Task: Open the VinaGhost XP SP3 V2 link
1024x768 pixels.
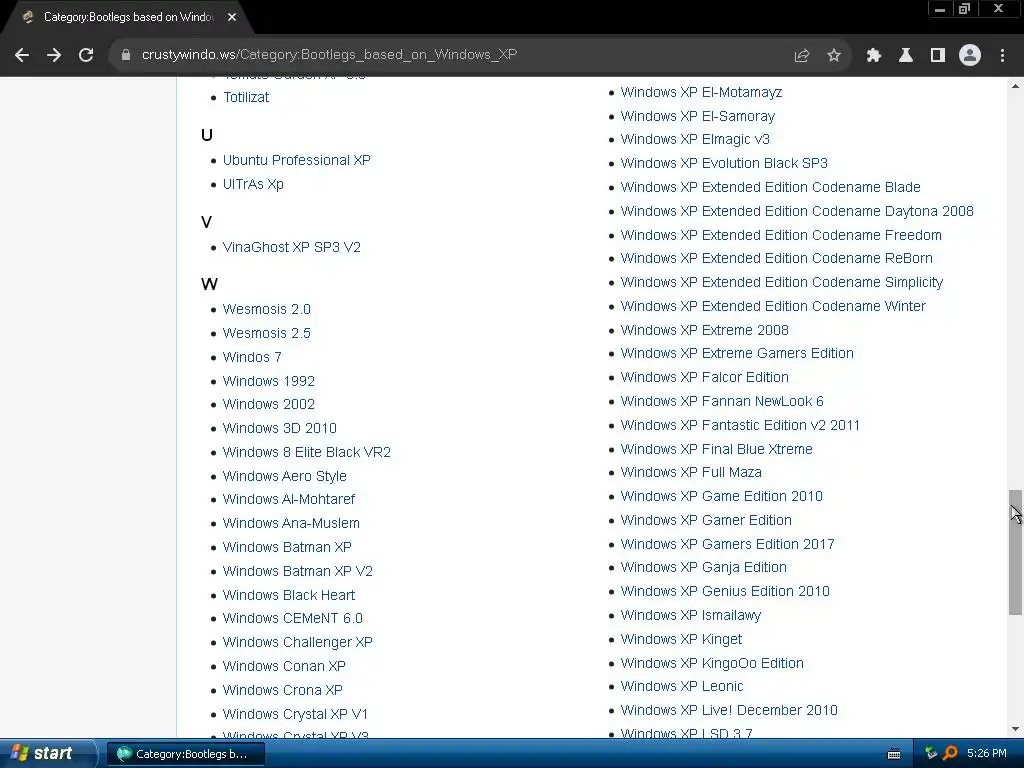Action: [291, 247]
